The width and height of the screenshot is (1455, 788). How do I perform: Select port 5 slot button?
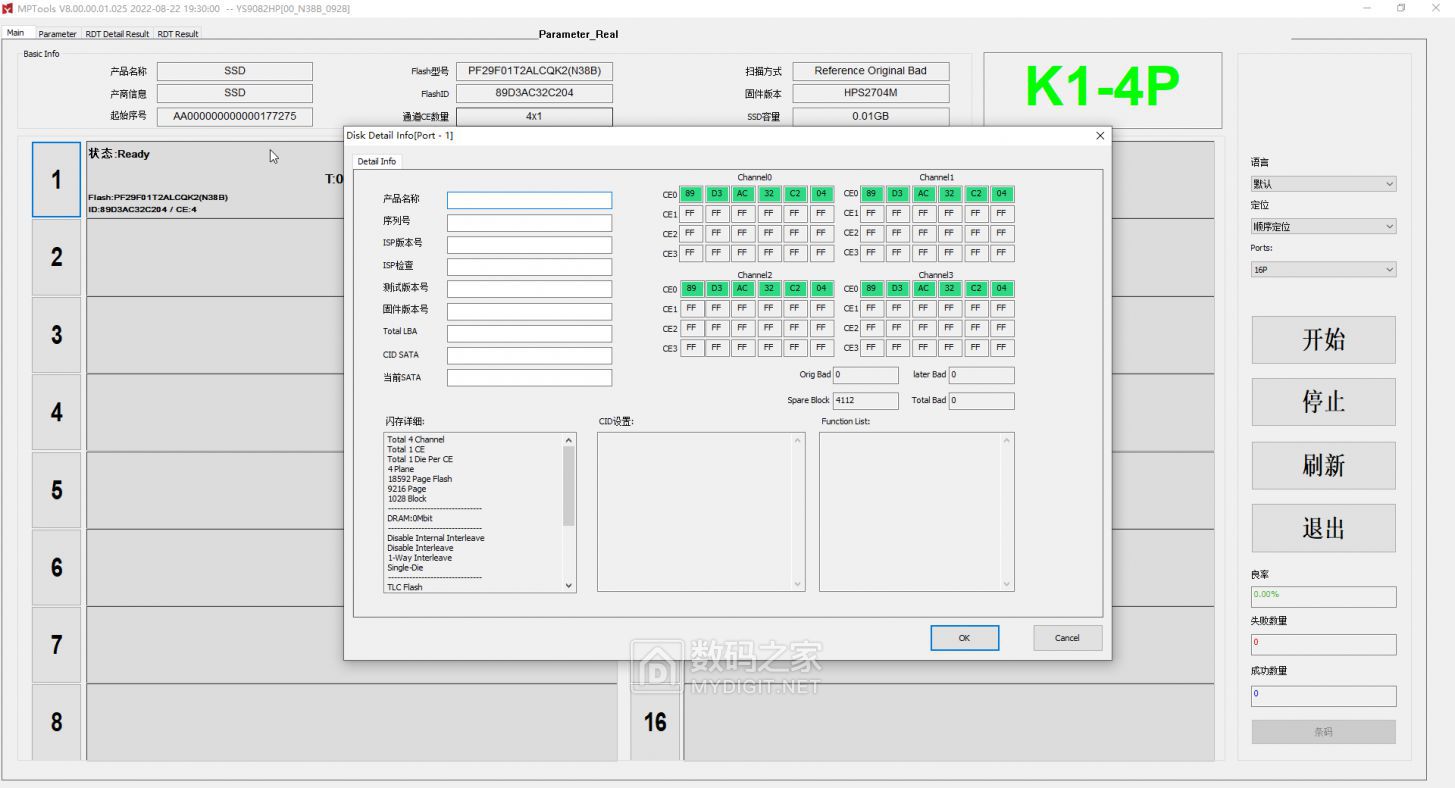[x=57, y=490]
